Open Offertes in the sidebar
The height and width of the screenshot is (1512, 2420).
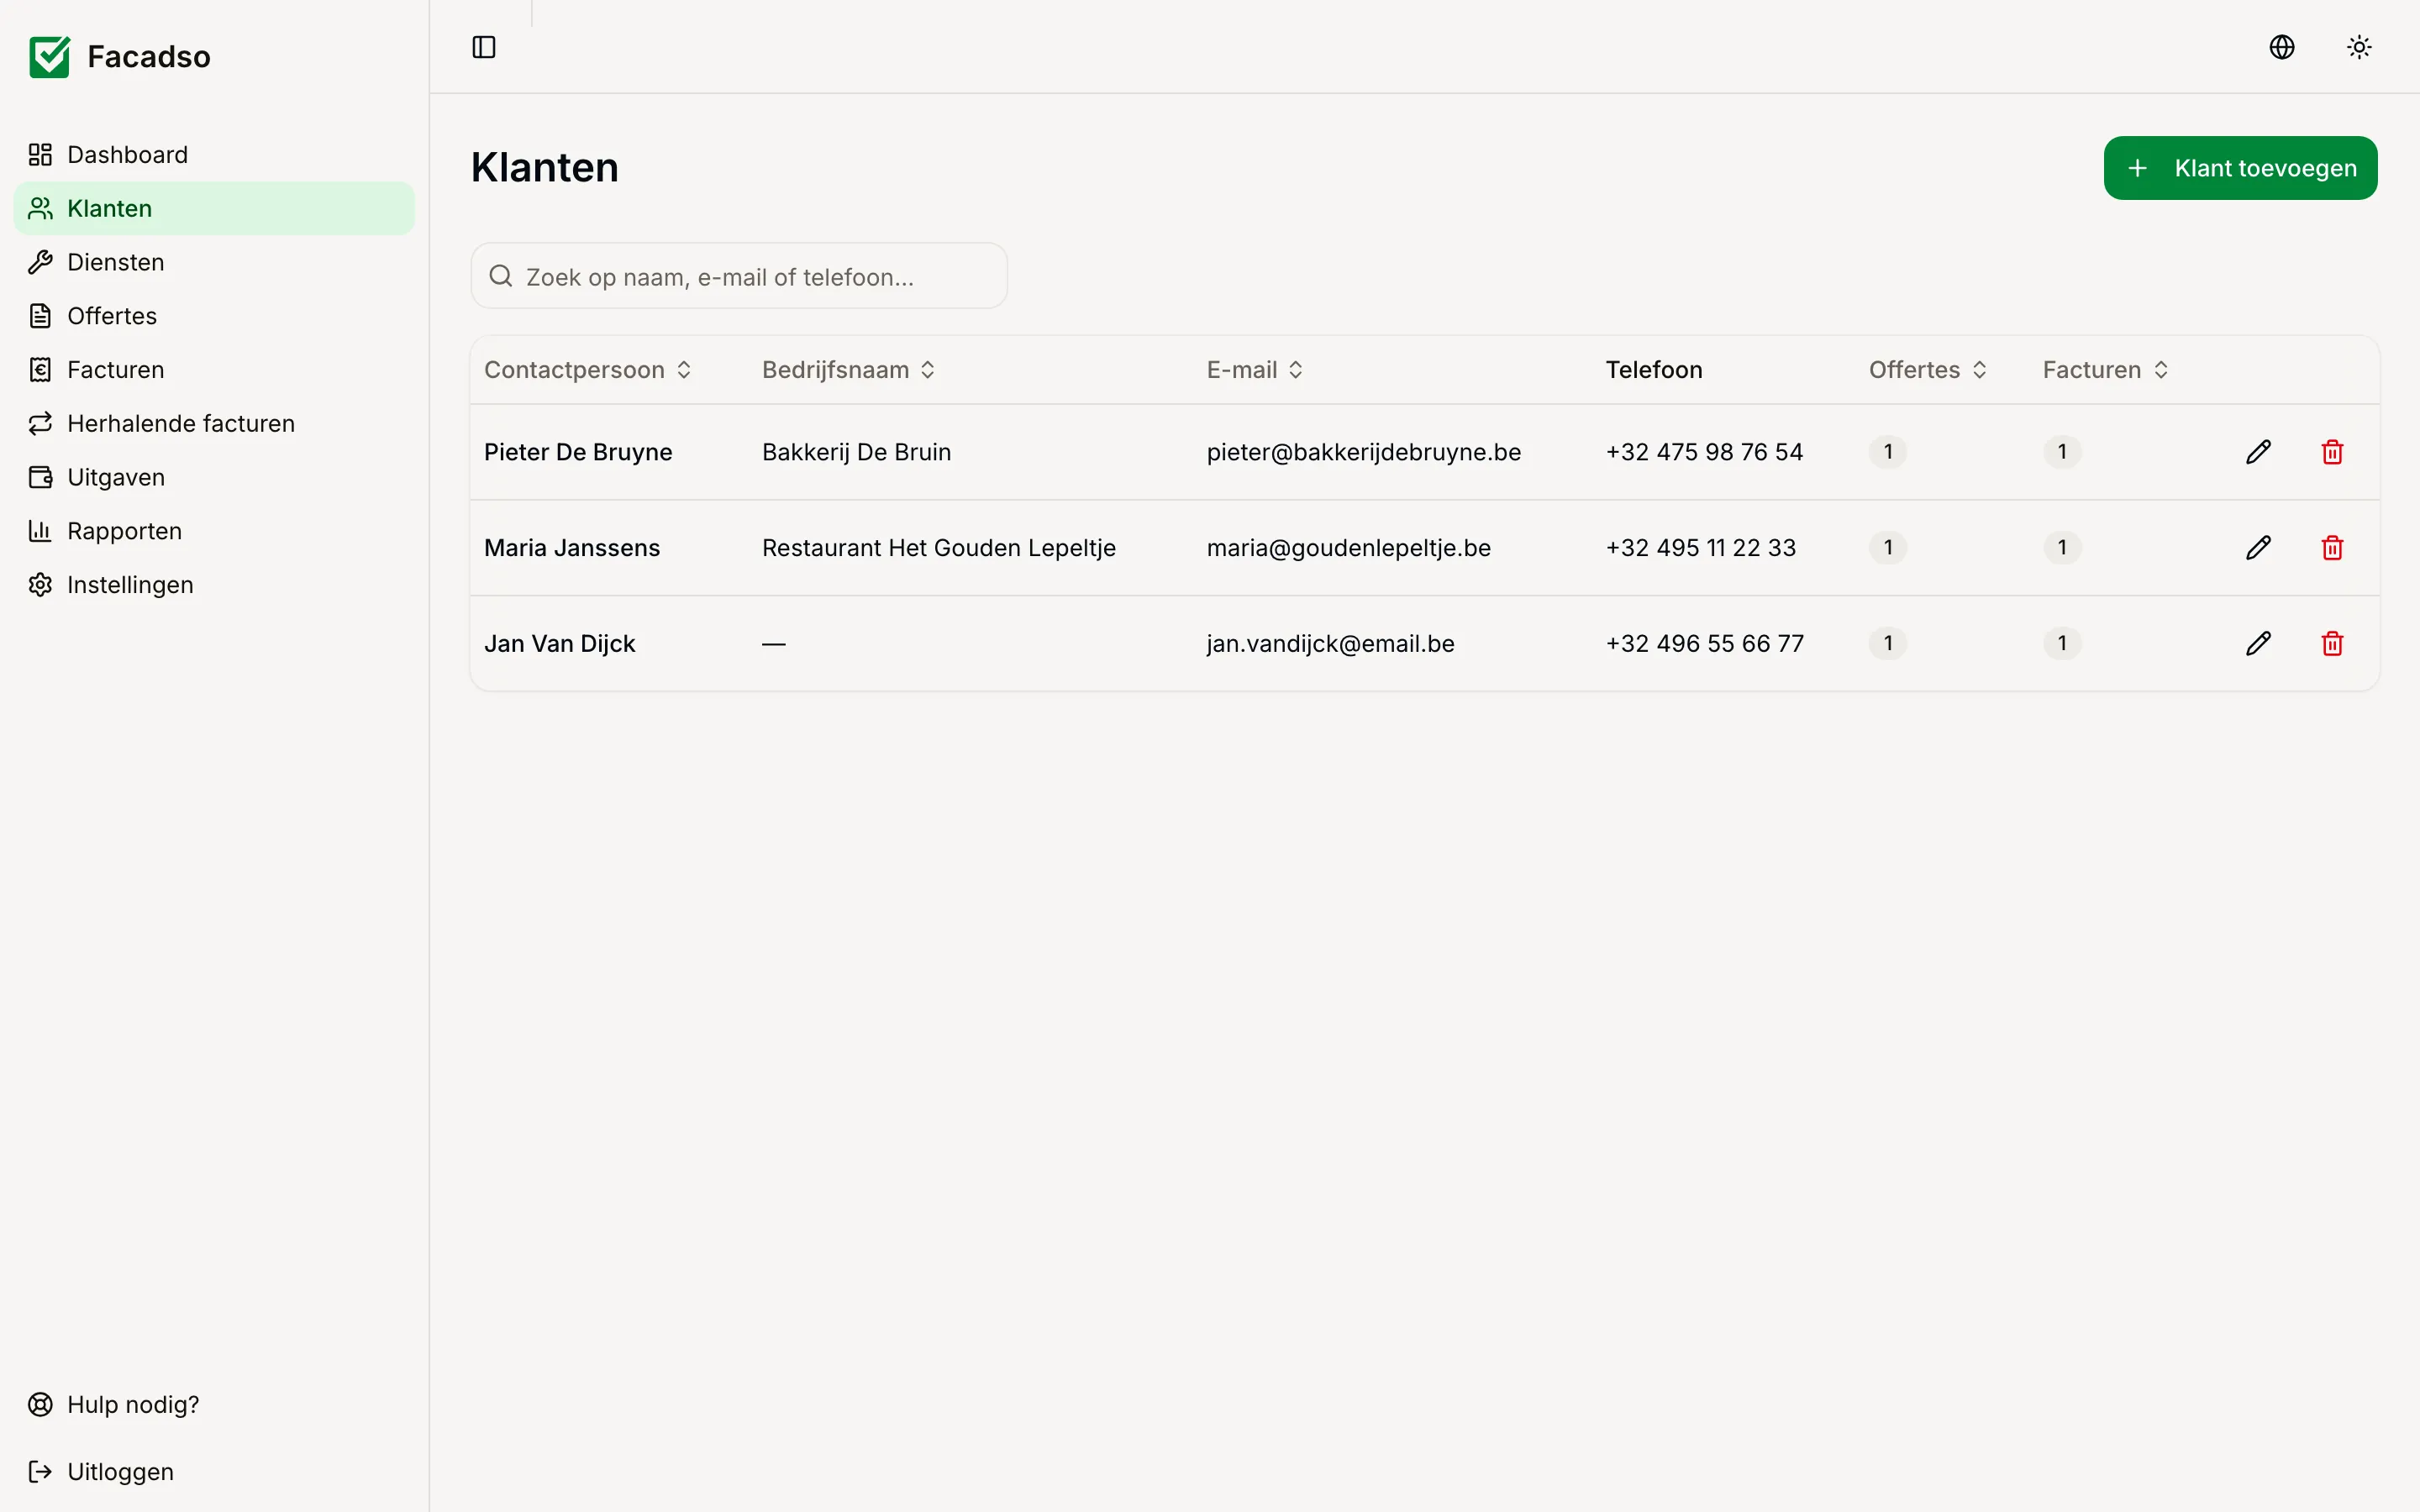click(214, 316)
